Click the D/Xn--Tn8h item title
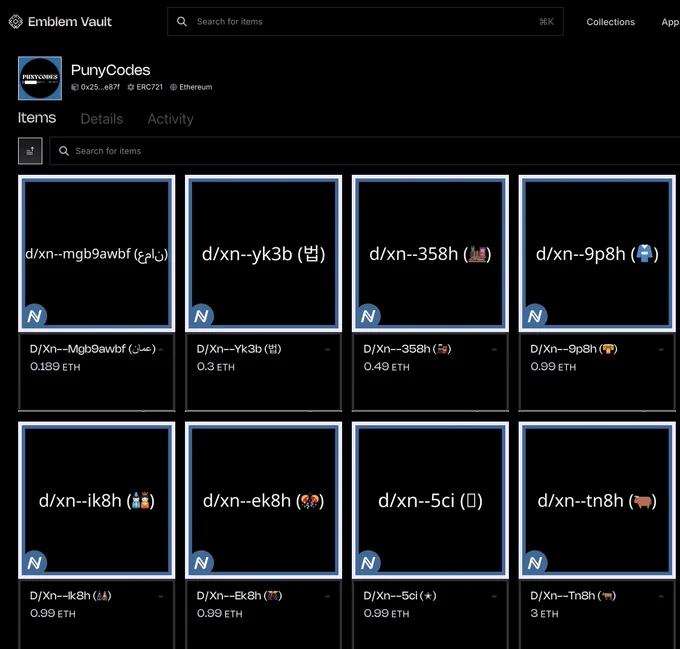This screenshot has width=680, height=649. tap(573, 595)
